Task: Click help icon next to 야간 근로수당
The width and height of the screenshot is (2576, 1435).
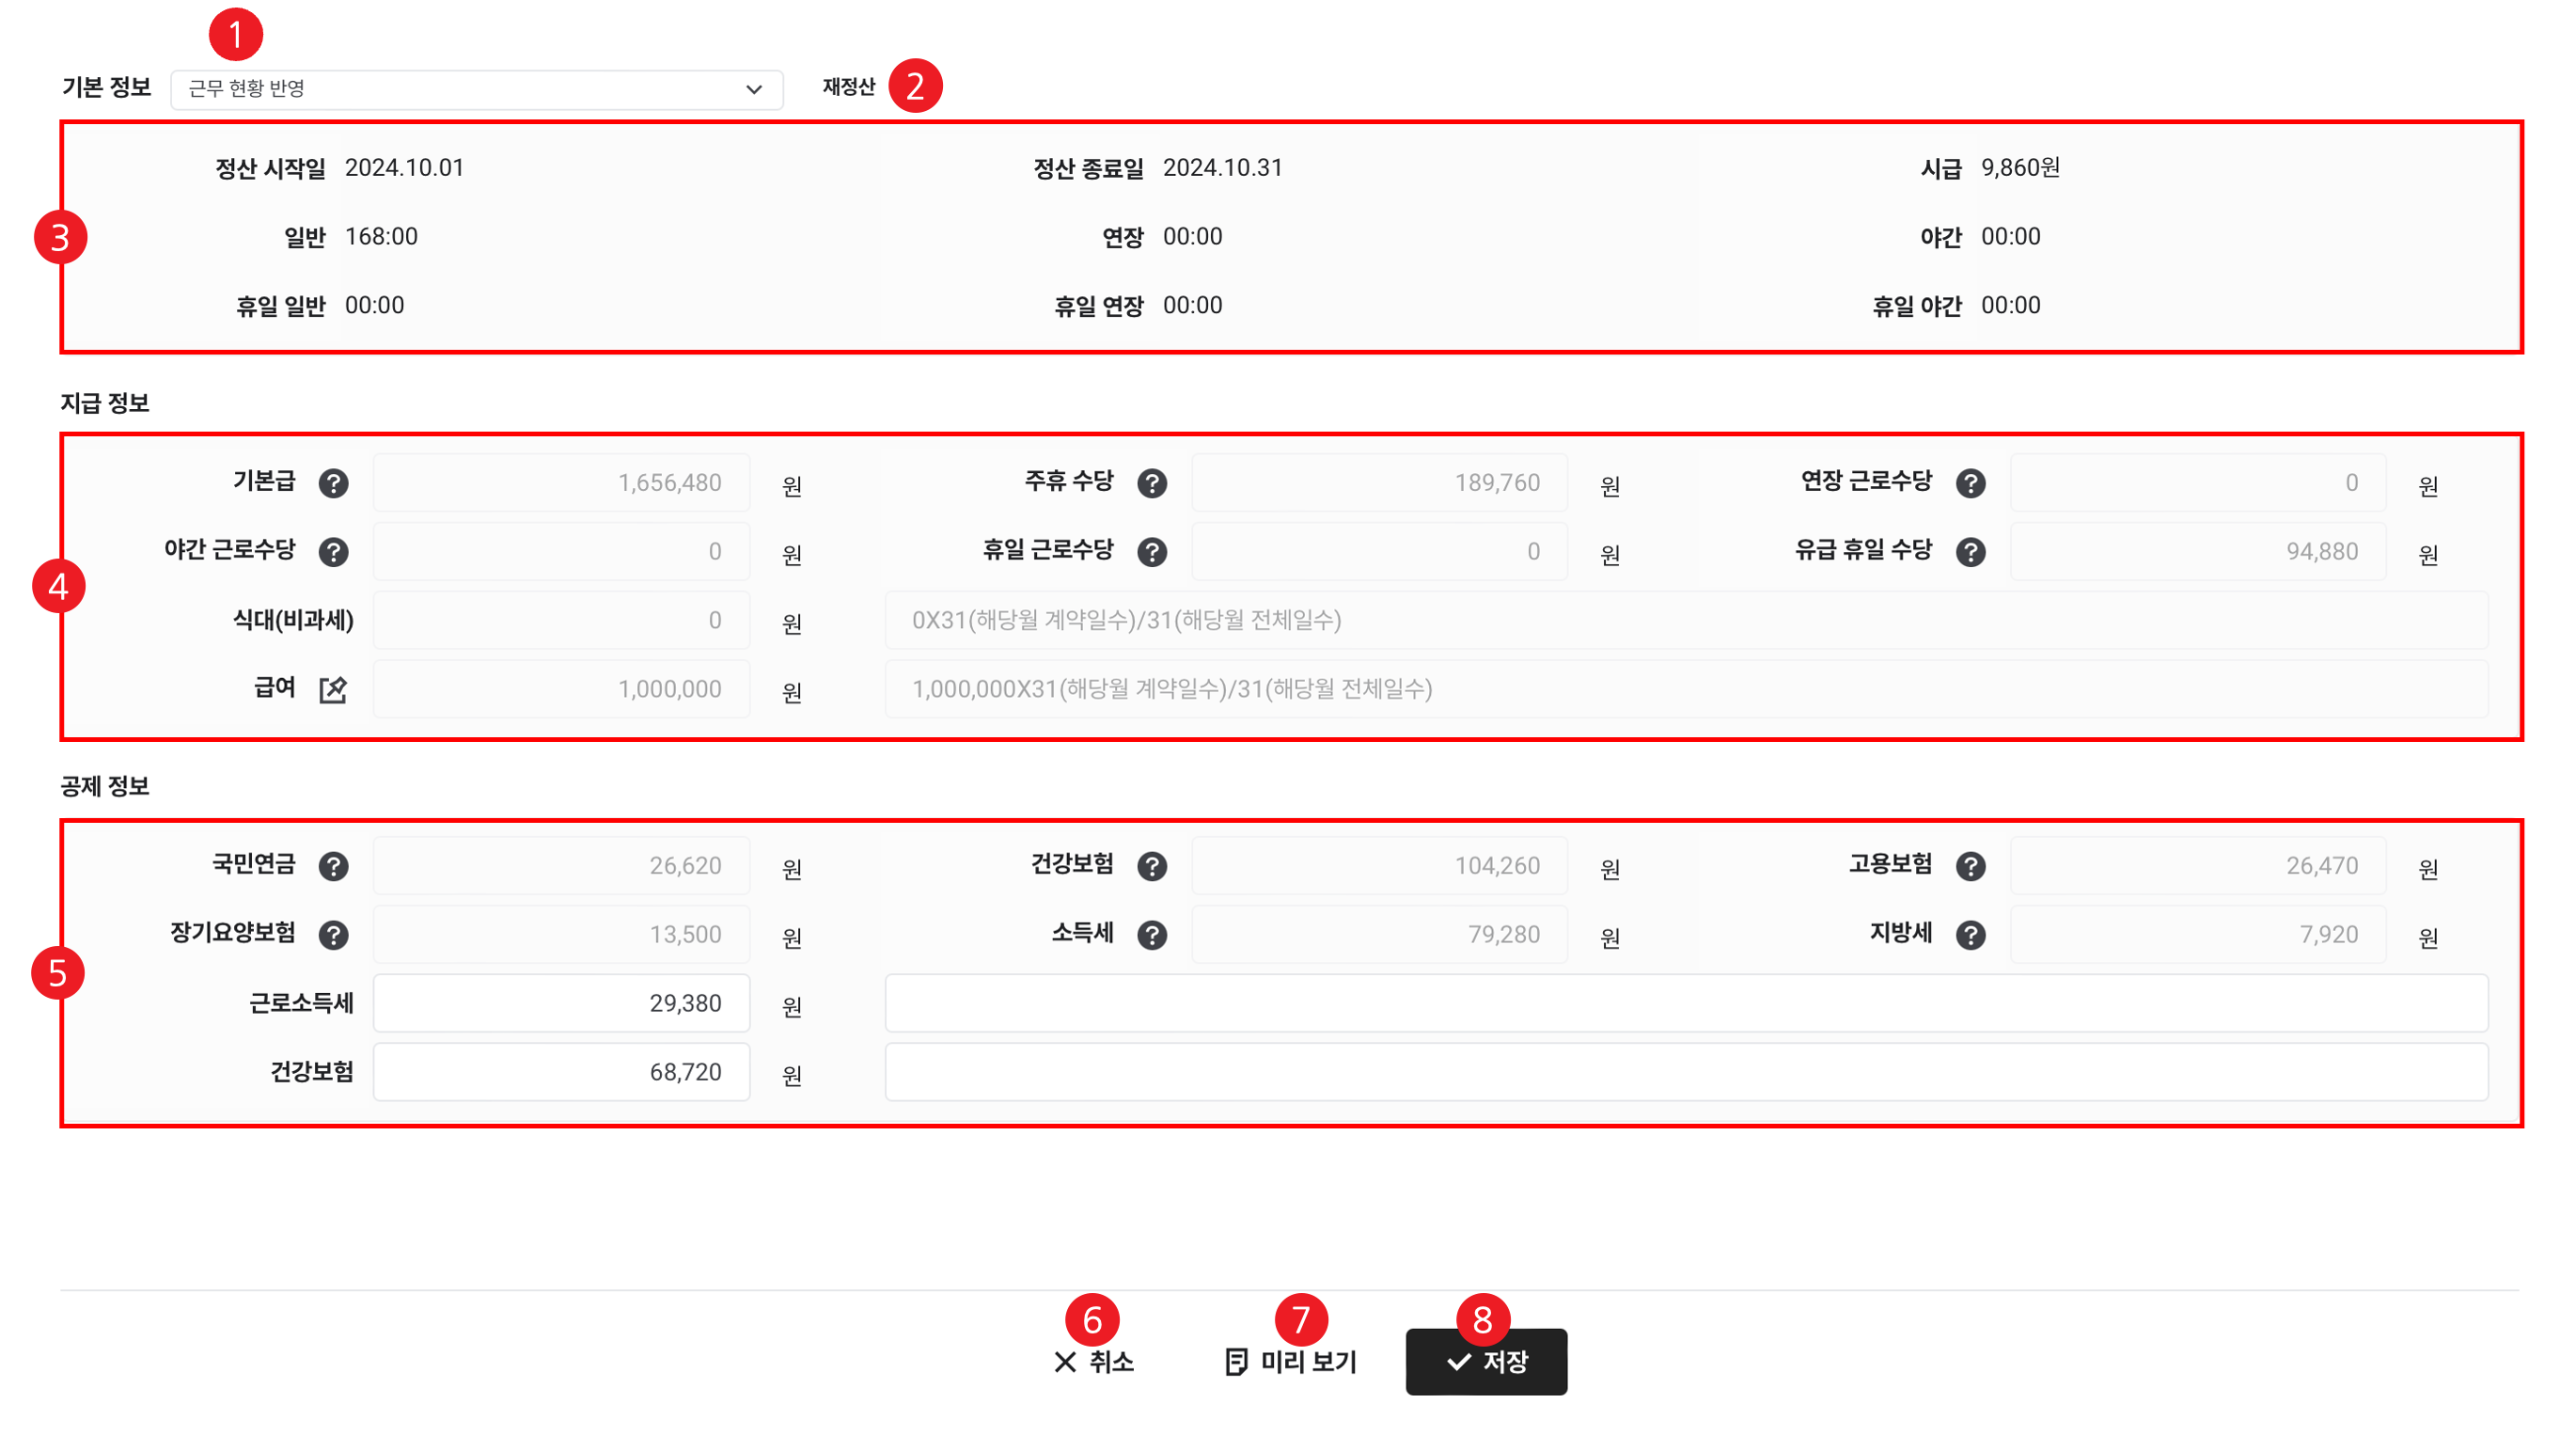Action: (x=333, y=552)
